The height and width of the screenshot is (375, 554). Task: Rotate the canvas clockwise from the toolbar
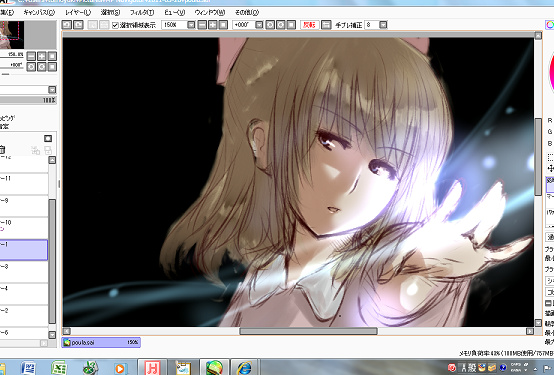coord(281,25)
